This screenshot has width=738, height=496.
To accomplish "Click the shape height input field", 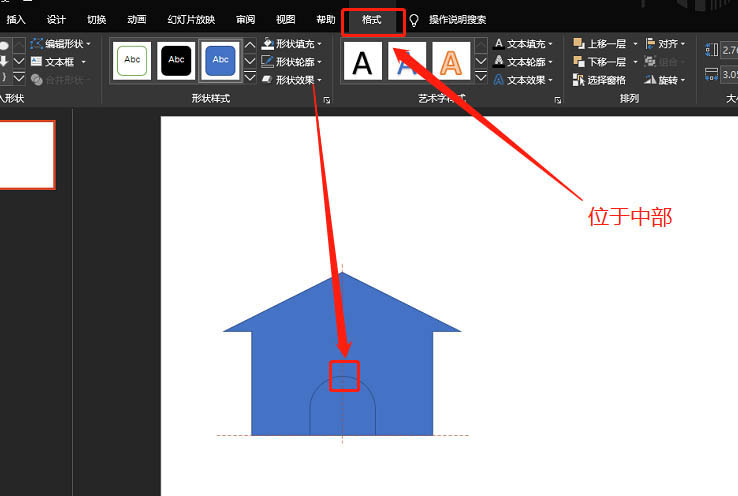I will 729,50.
